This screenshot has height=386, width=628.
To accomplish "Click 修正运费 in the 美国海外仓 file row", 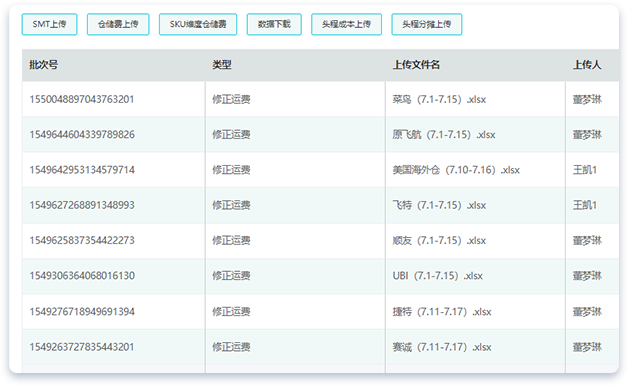I will (231, 170).
